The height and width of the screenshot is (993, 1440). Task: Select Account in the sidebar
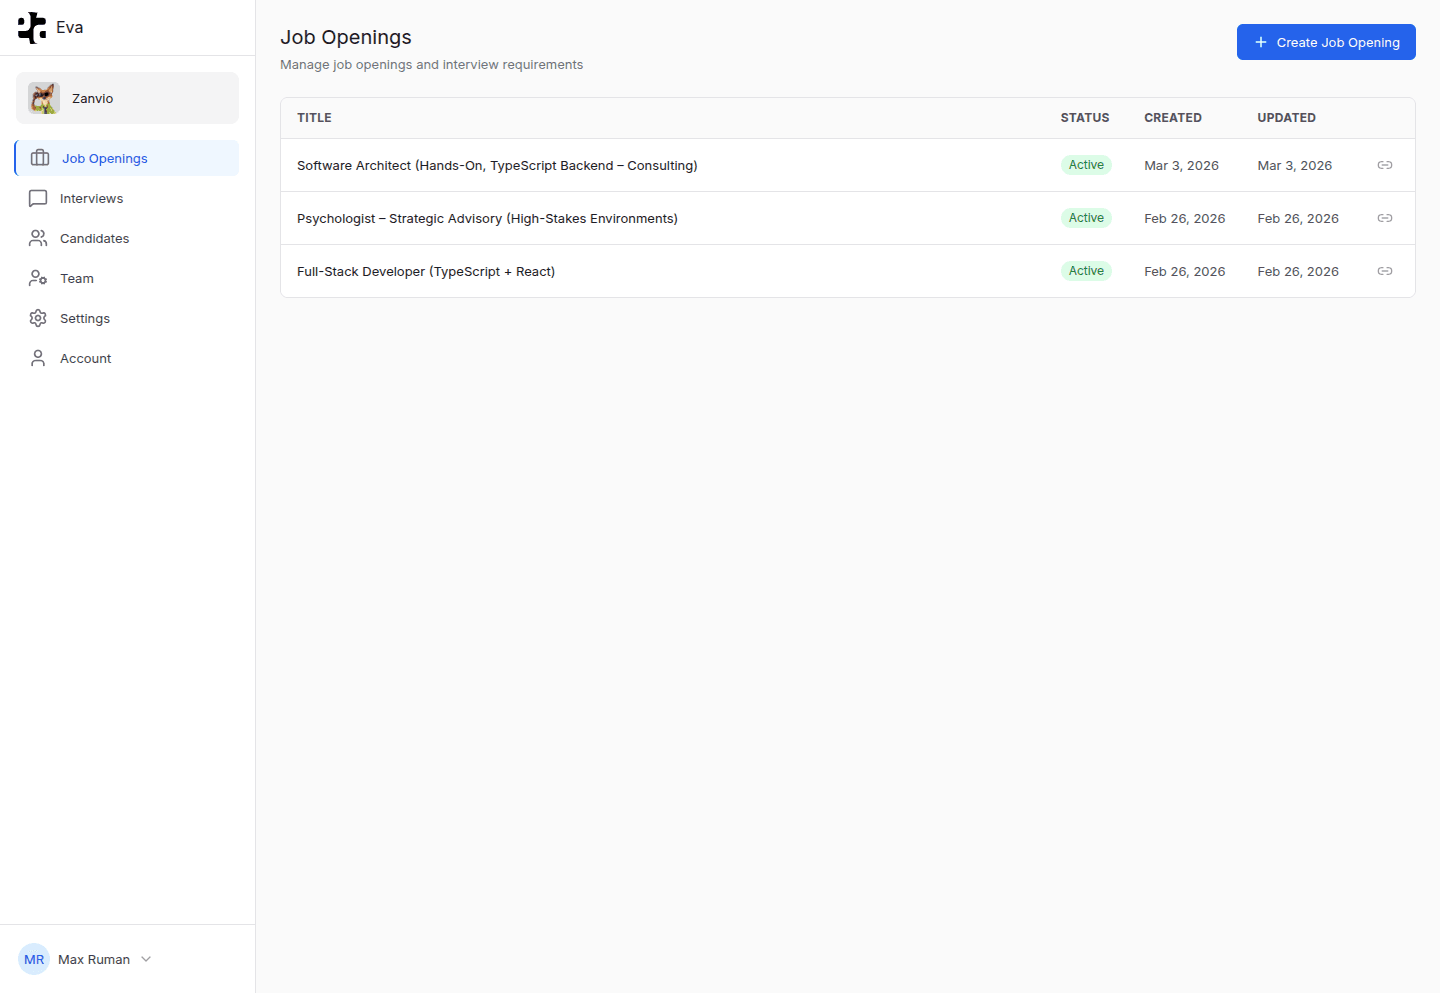(127, 358)
